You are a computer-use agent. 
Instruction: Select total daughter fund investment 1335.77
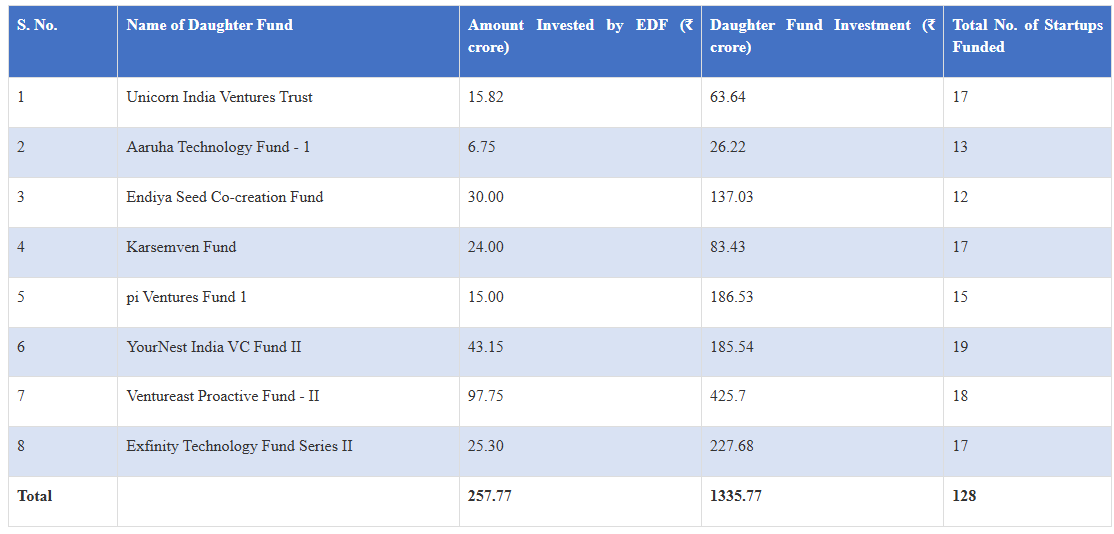(736, 496)
